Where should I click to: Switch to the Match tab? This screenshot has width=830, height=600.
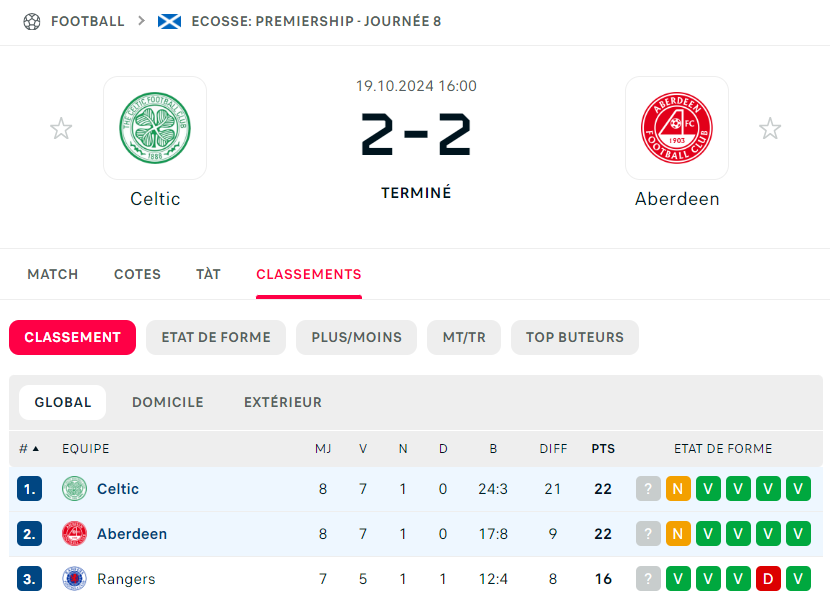click(53, 274)
